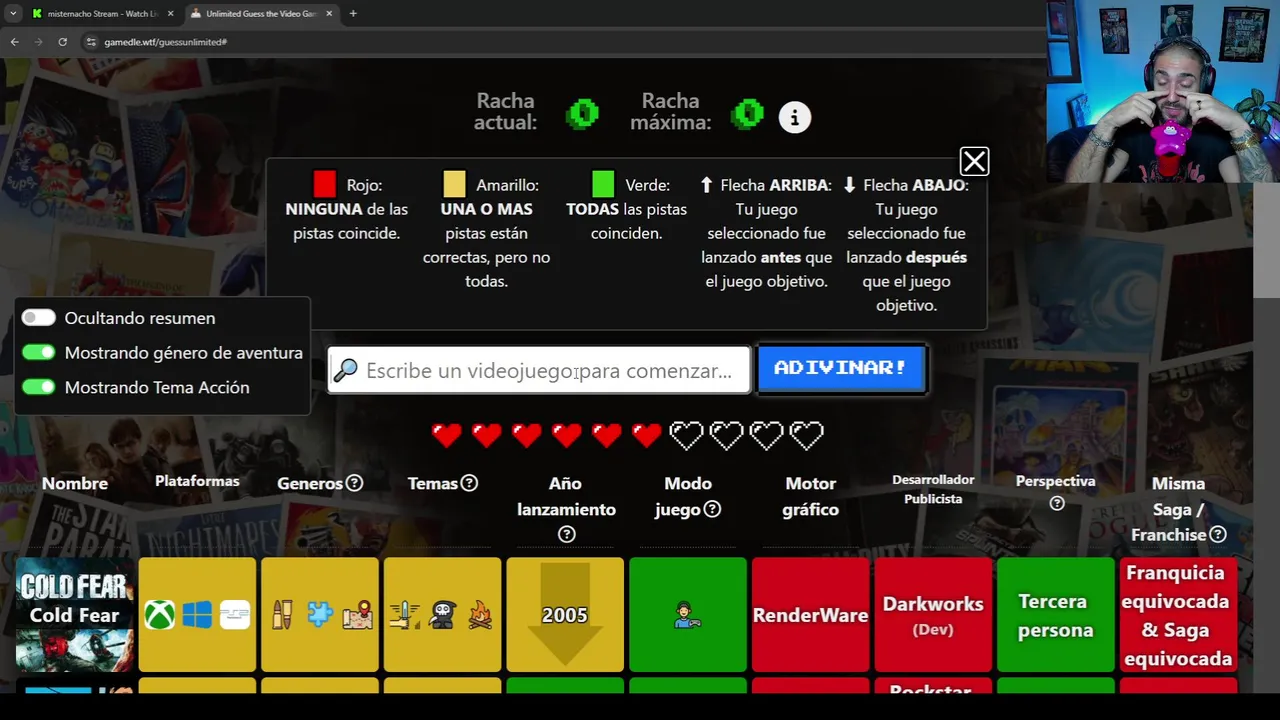Viewport: 1280px width, 720px height.
Task: Go back with browser back arrow
Action: coord(14,42)
